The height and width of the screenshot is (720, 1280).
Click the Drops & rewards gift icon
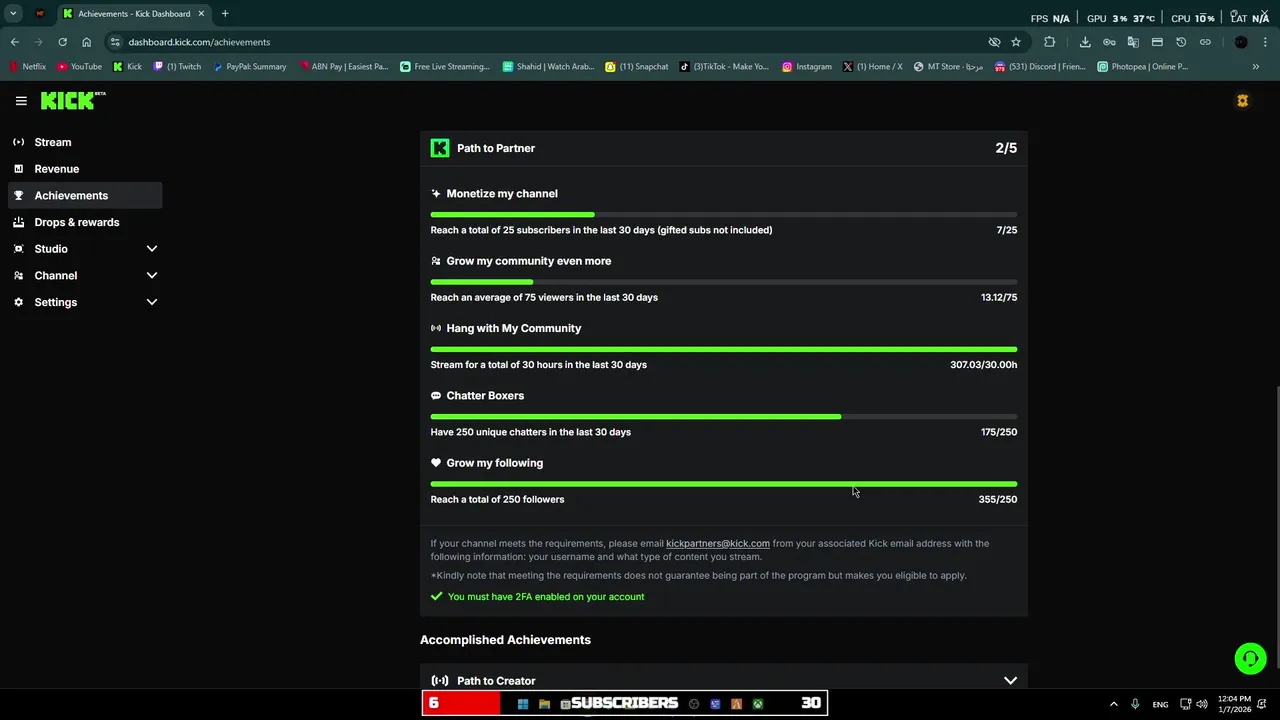click(x=18, y=222)
